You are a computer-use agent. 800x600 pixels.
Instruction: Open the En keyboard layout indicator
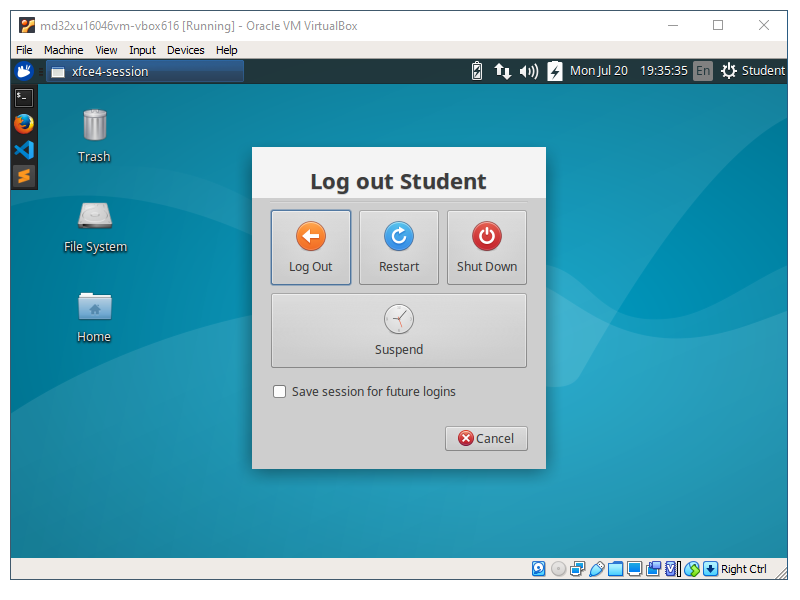point(703,71)
